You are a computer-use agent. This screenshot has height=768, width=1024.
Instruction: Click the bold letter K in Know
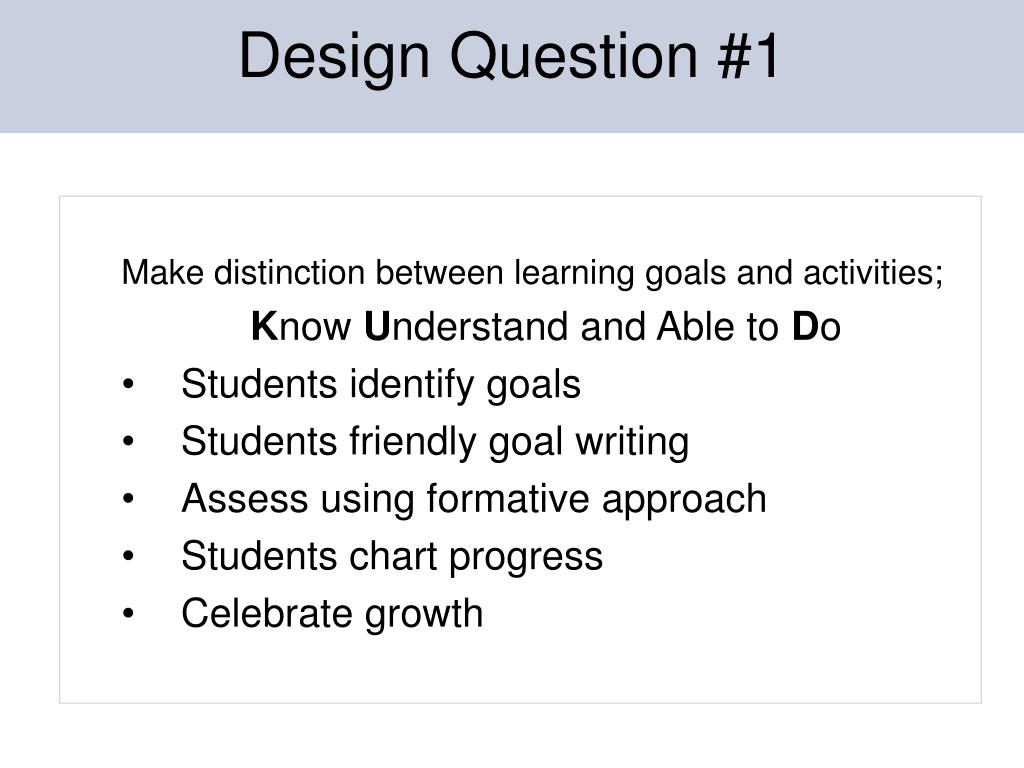264,327
